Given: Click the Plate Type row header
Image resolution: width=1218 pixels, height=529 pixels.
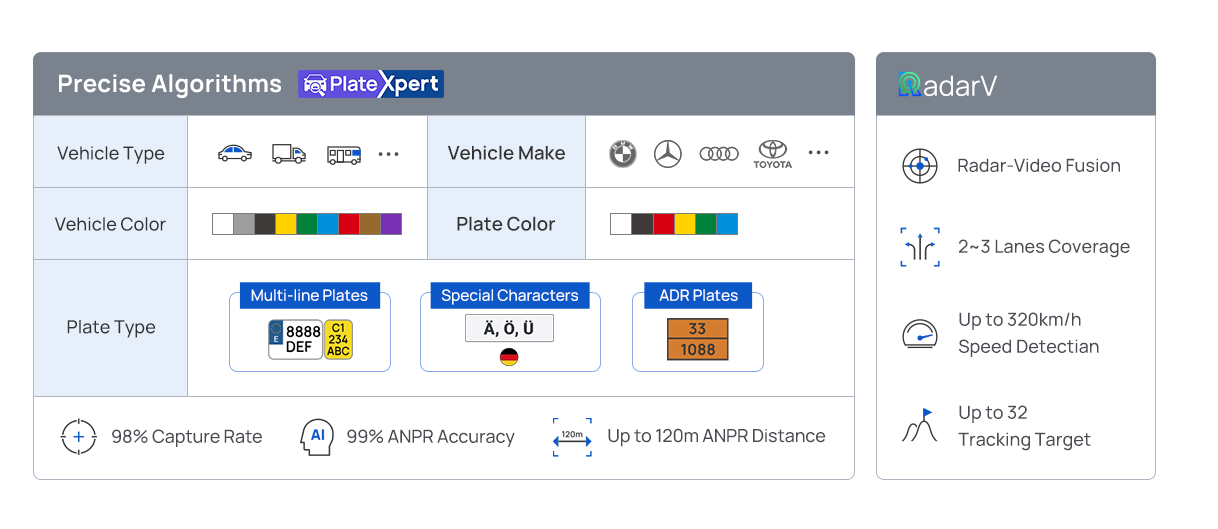Looking at the screenshot, I should pyautogui.click(x=111, y=328).
